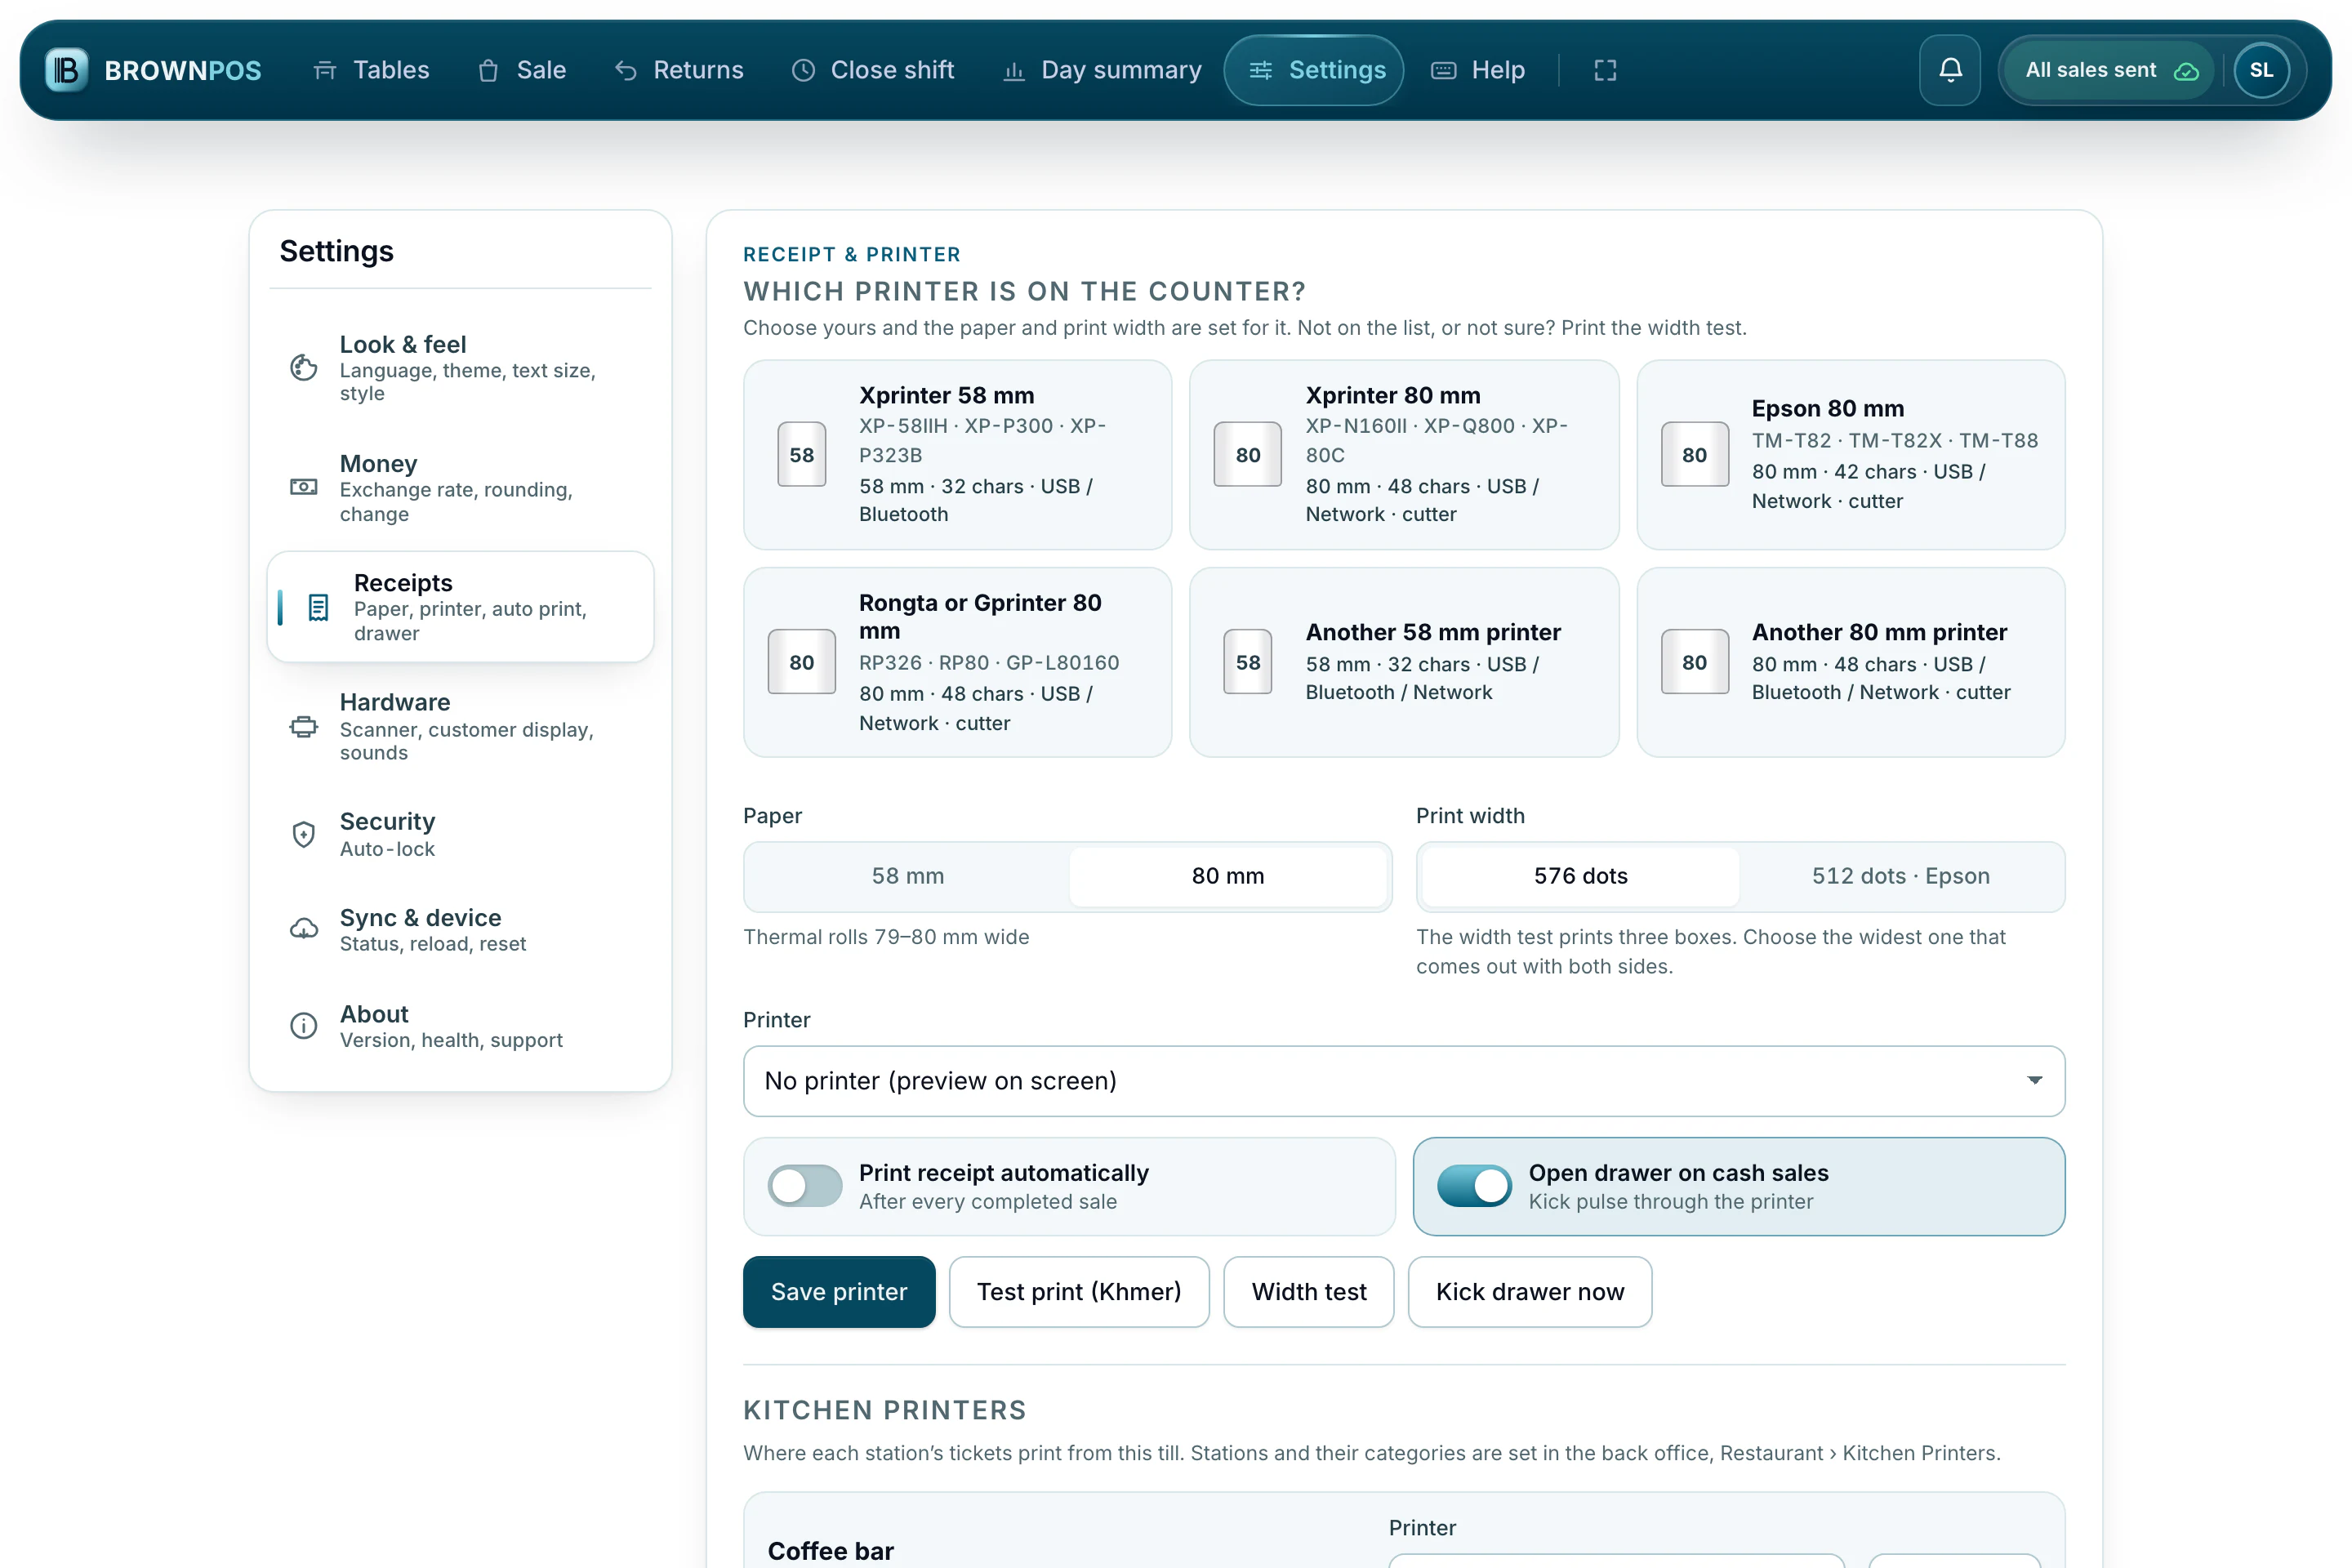
Task: Click the Receipts icon in sidebar
Action: point(318,607)
